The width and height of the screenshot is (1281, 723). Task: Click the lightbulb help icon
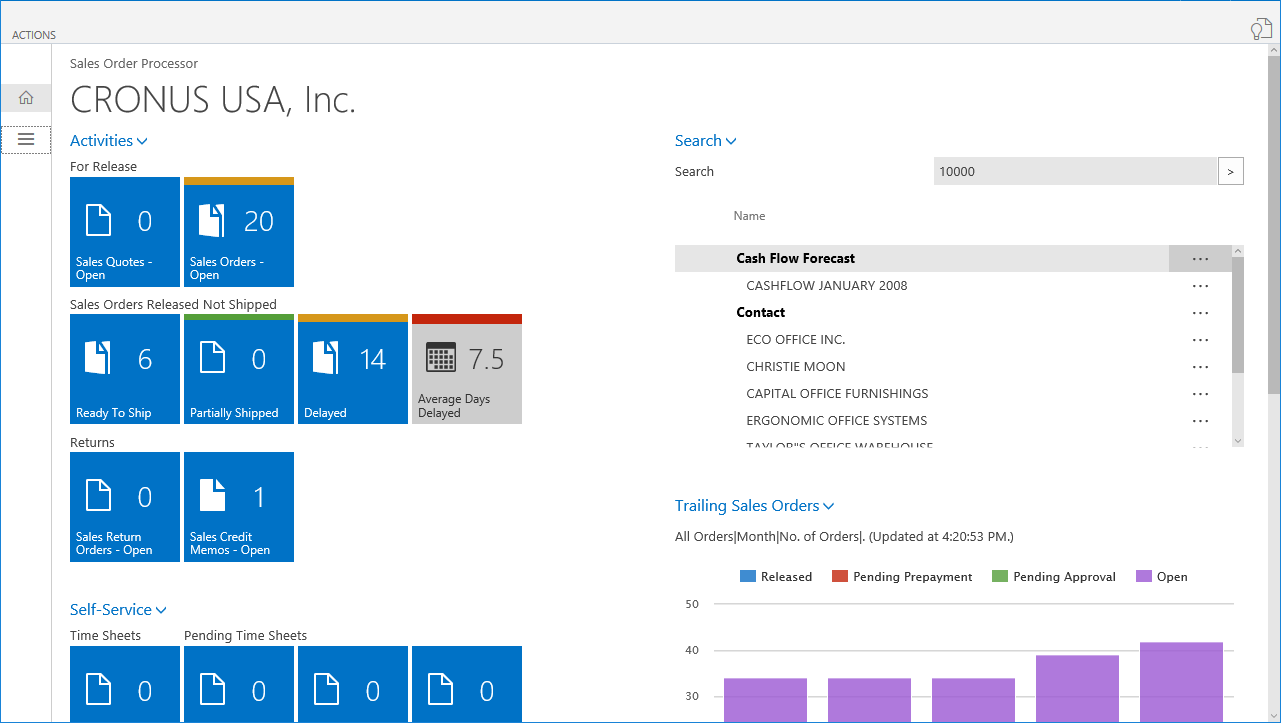(x=1261, y=30)
